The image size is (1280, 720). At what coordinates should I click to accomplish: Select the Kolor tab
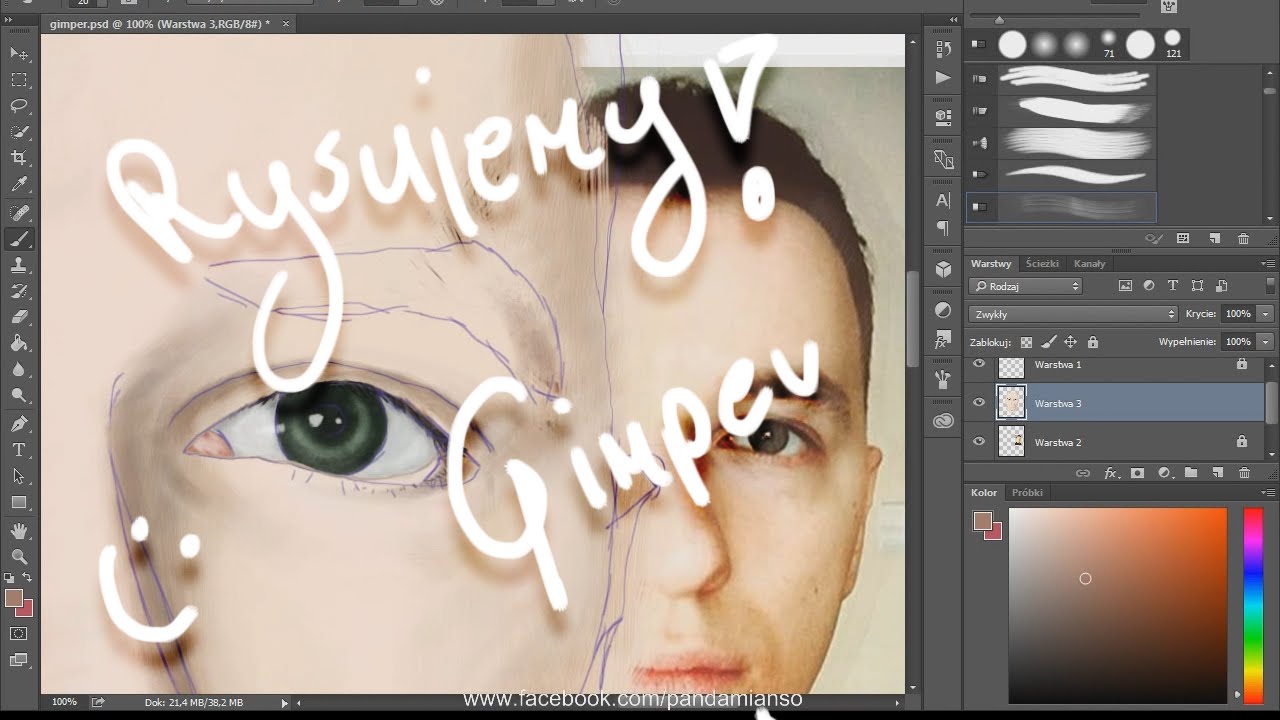(x=984, y=493)
